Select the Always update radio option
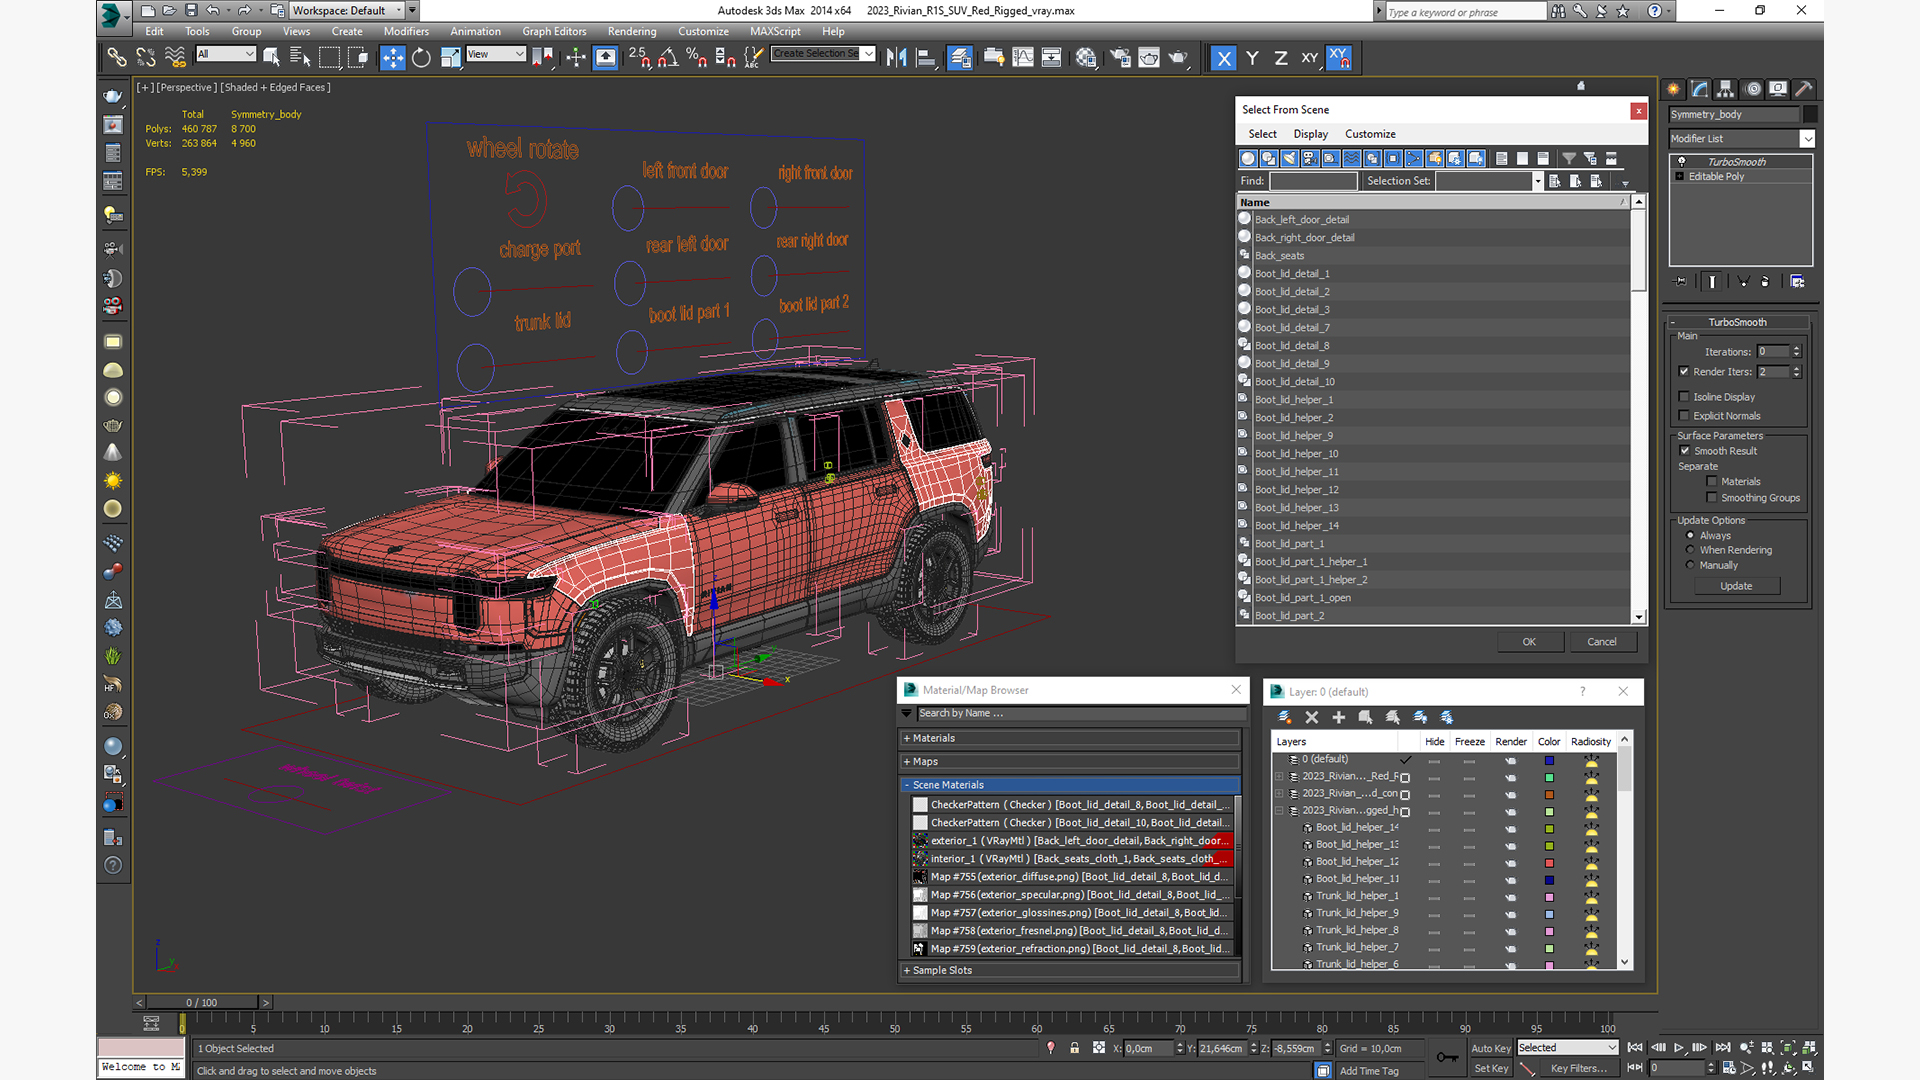 click(x=1691, y=536)
